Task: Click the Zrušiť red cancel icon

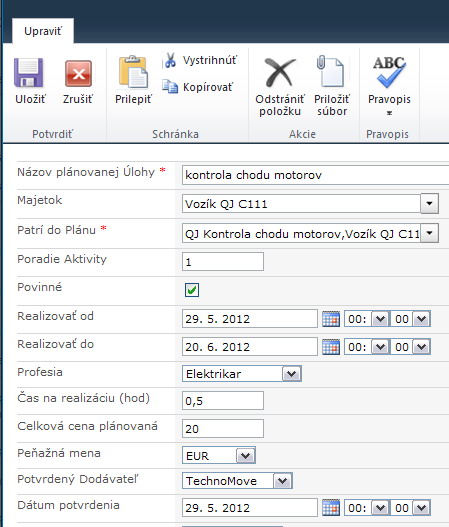Action: 78,73
